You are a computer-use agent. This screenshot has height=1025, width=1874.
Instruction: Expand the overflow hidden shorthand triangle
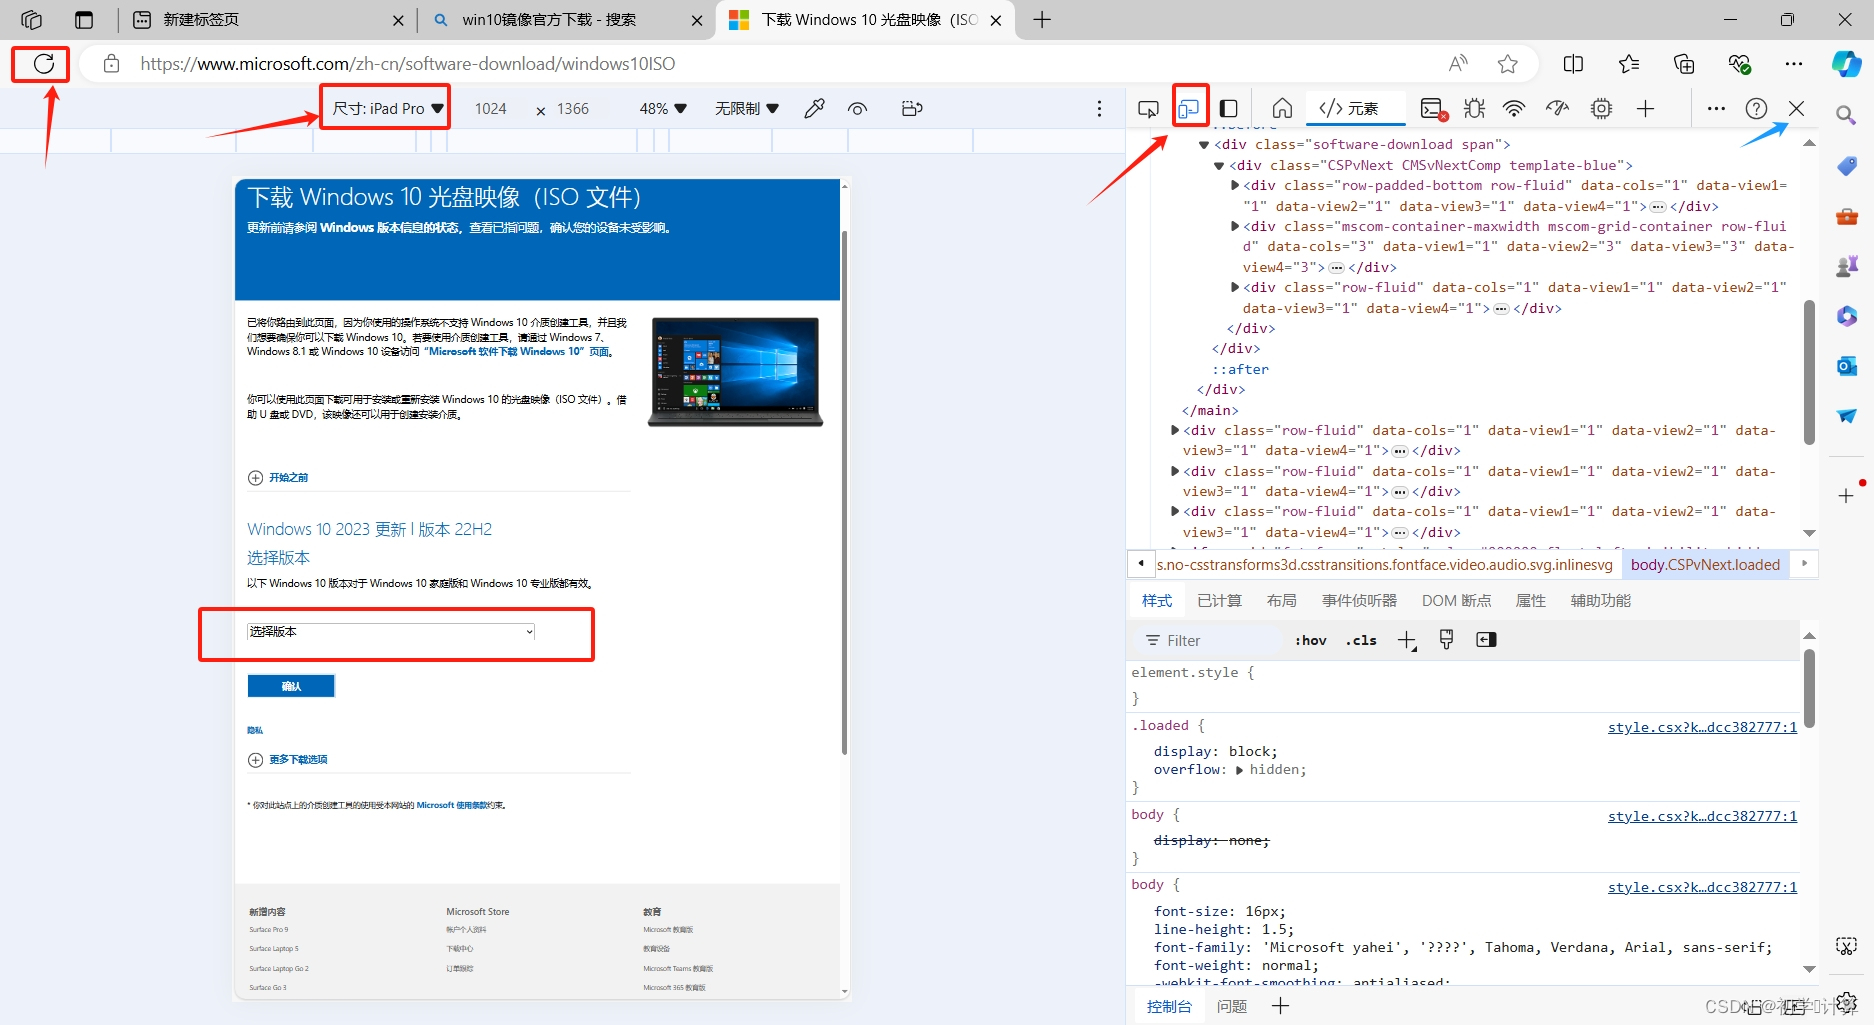[1240, 770]
